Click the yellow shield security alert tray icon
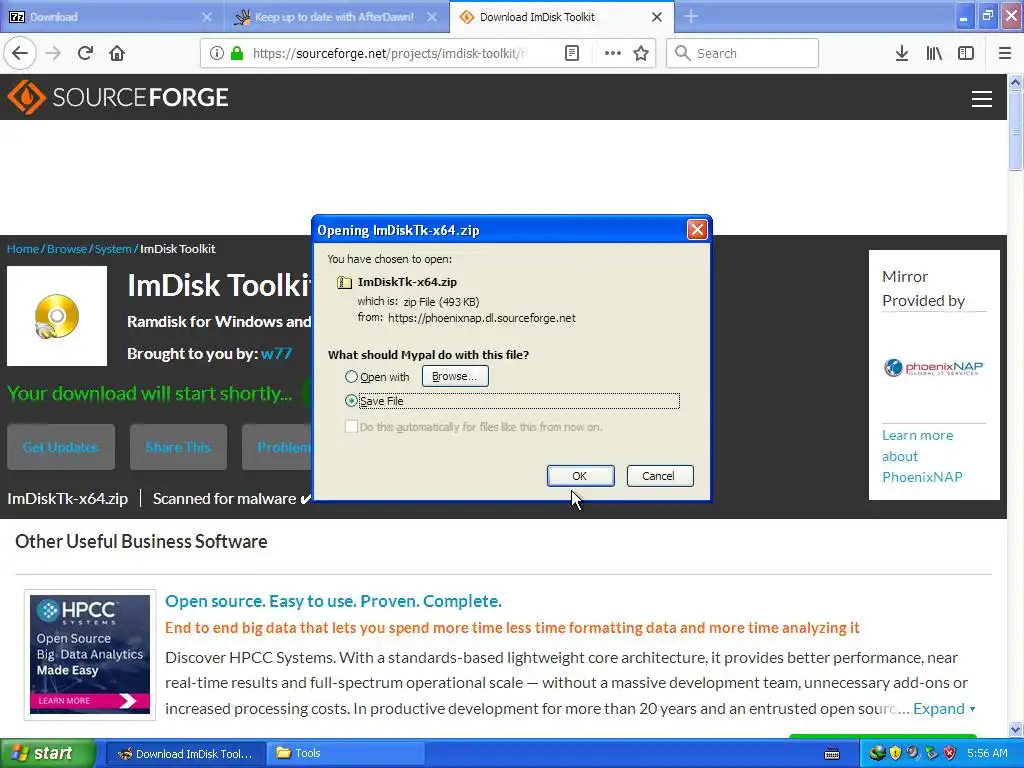The image size is (1024, 768). (895, 753)
